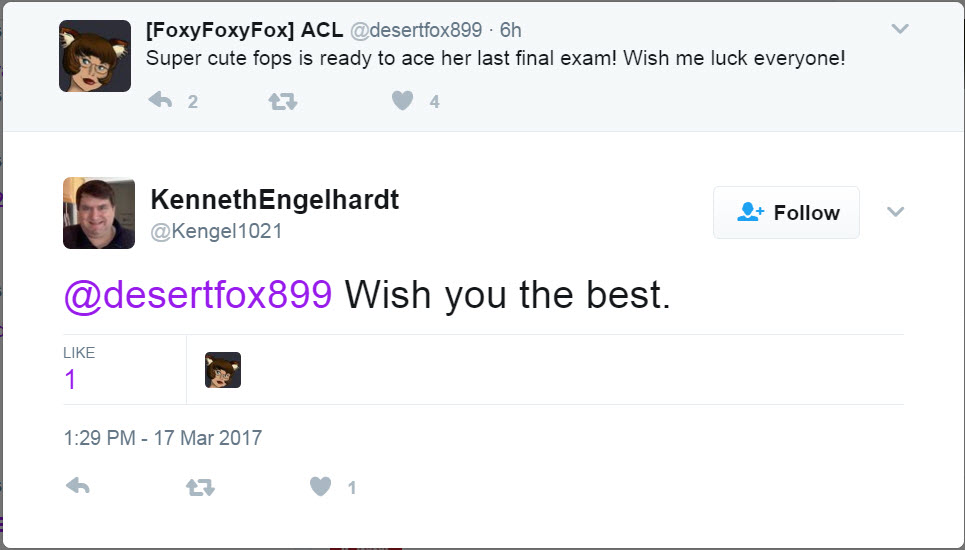This screenshot has width=965, height=550.
Task: Open more options for FoxyFoxyFox tweet
Action: (900, 29)
